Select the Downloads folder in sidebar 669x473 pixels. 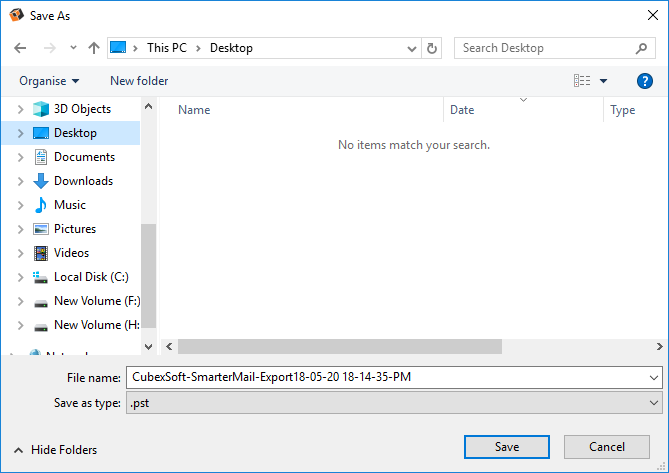[x=82, y=181]
